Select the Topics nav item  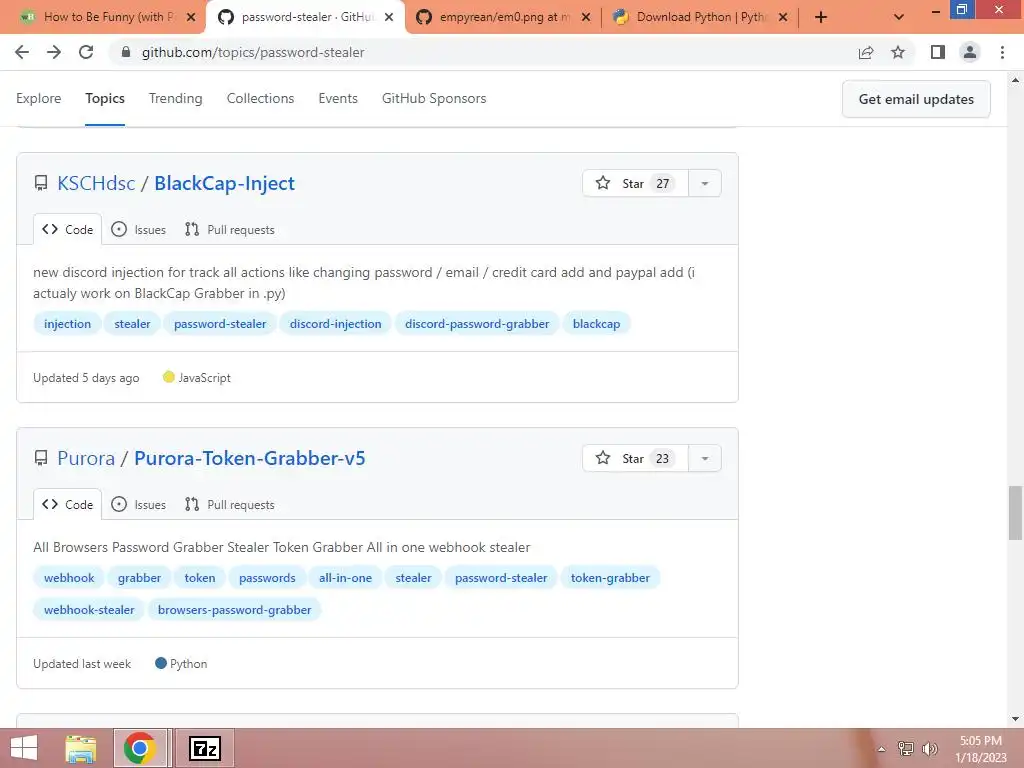tap(104, 99)
